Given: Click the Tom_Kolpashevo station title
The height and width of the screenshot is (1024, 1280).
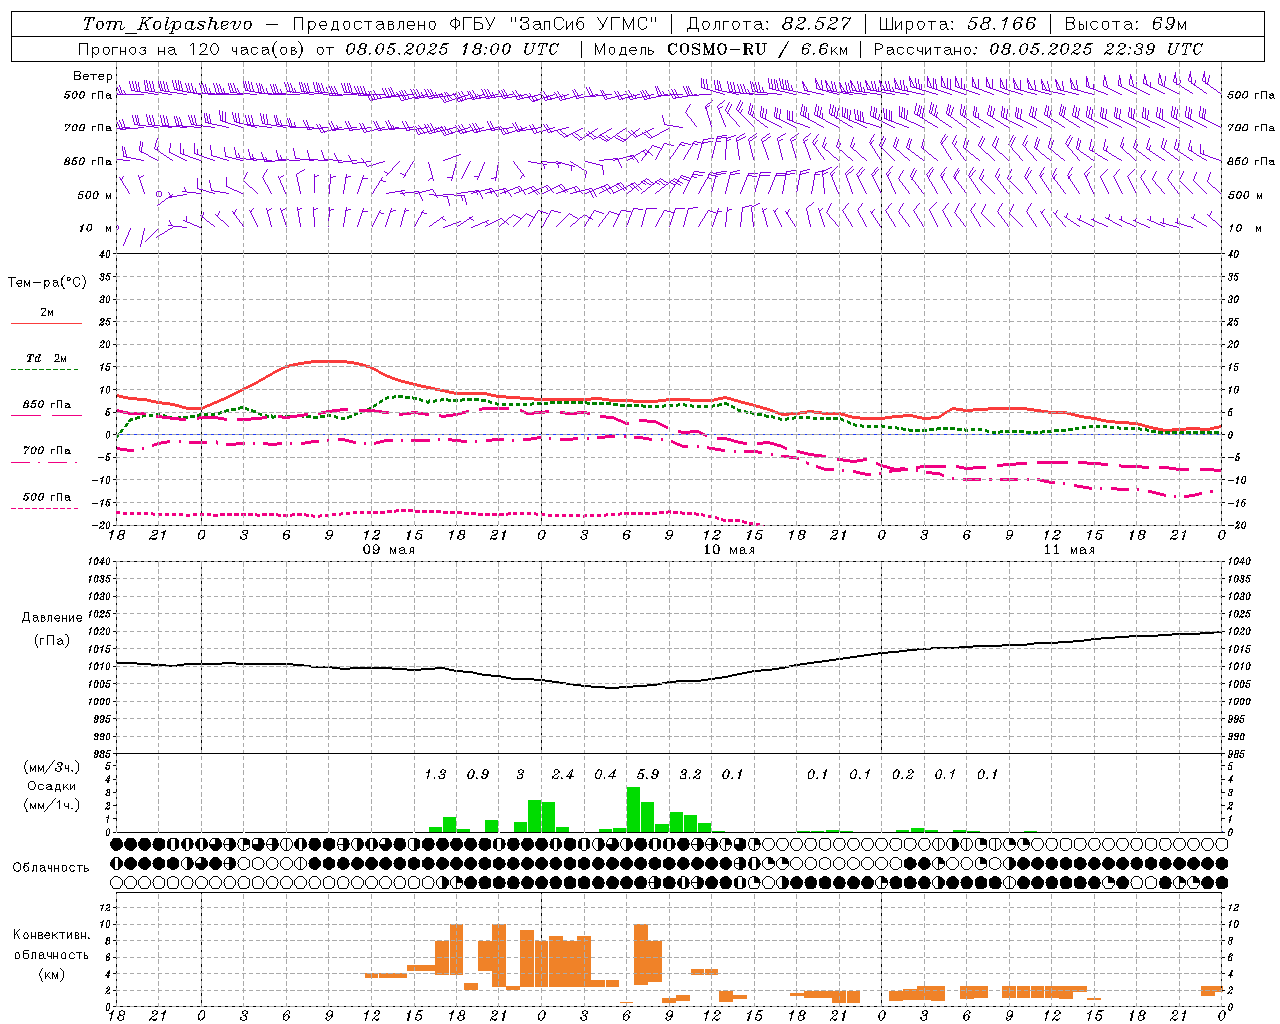Looking at the screenshot, I should [x=168, y=24].
